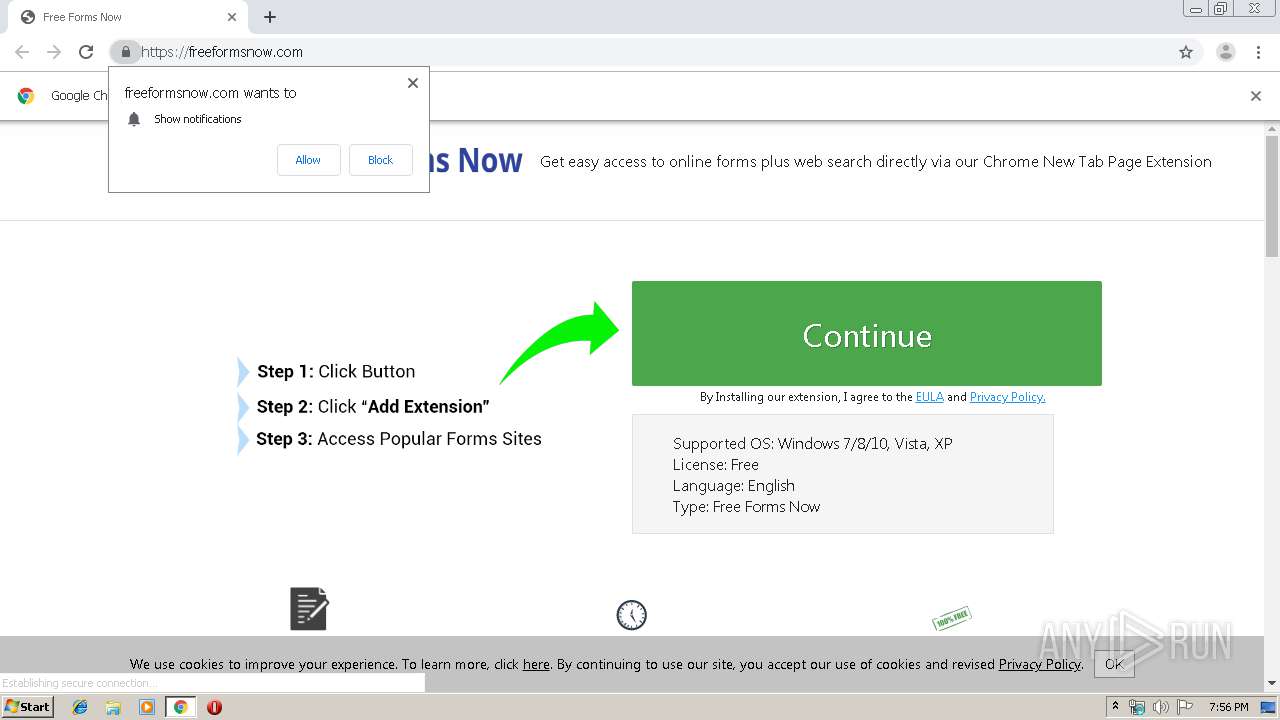Image resolution: width=1280 pixels, height=720 pixels.
Task: Click 'Step 2: Click Add Extension' text
Action: (373, 406)
